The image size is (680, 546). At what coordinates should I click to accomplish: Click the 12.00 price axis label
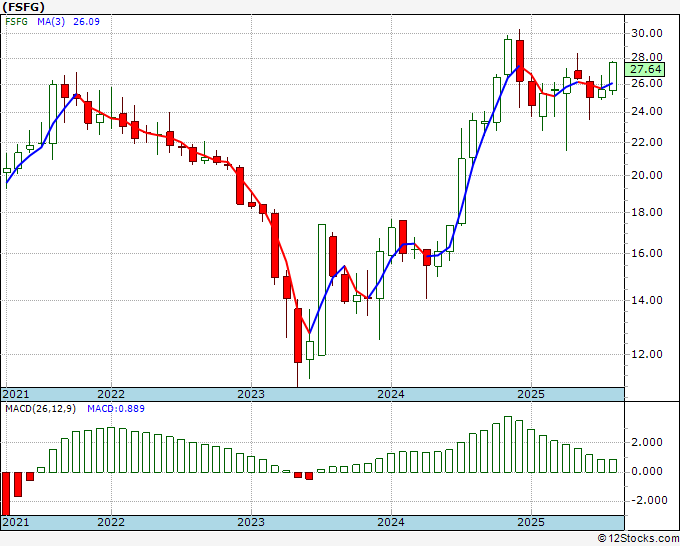click(647, 354)
